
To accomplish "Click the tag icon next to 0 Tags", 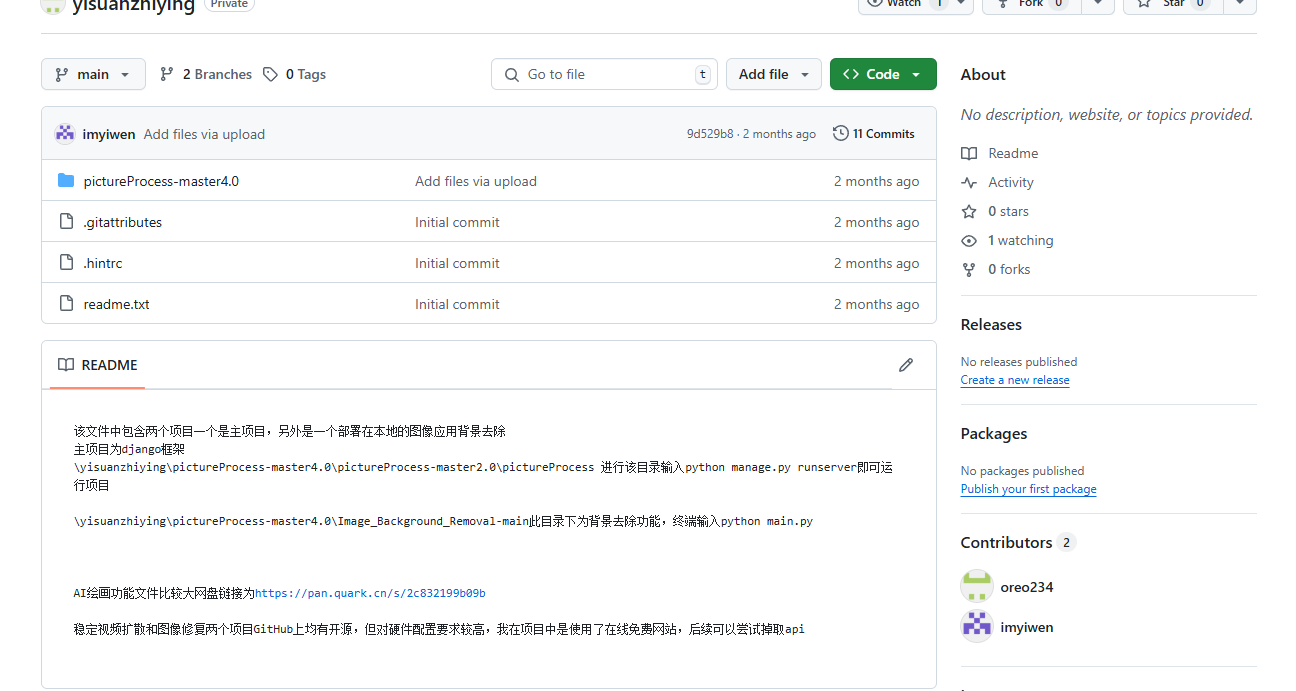I will (270, 74).
